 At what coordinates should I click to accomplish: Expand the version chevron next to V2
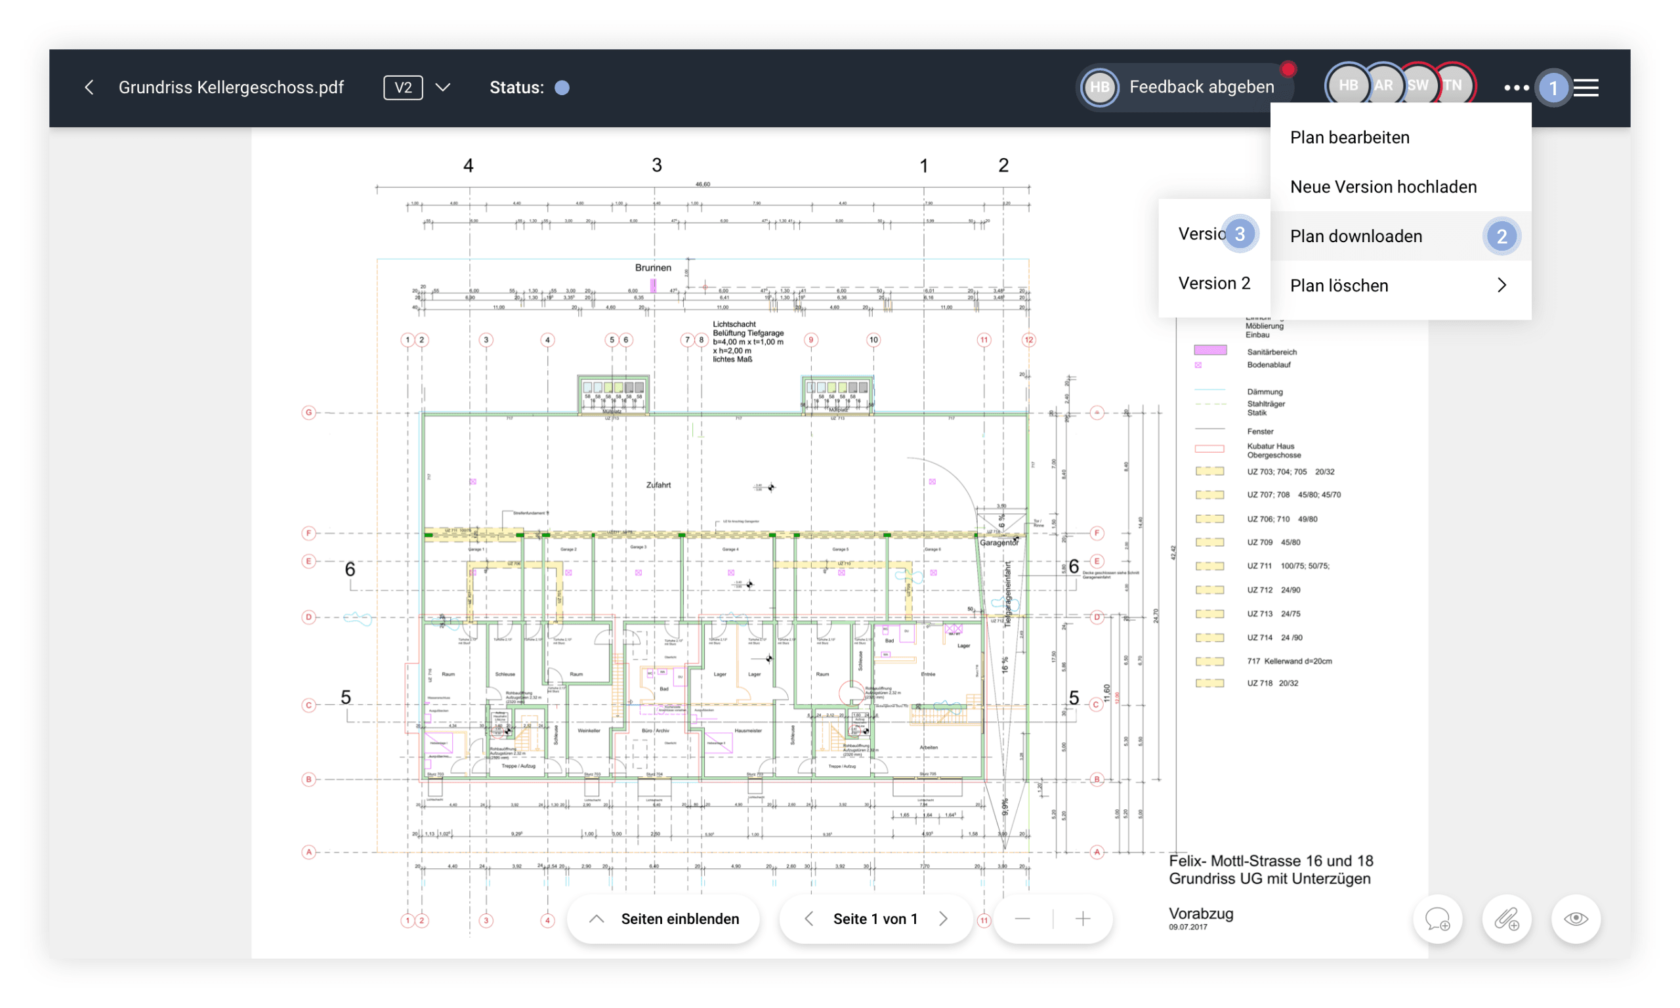(x=443, y=88)
